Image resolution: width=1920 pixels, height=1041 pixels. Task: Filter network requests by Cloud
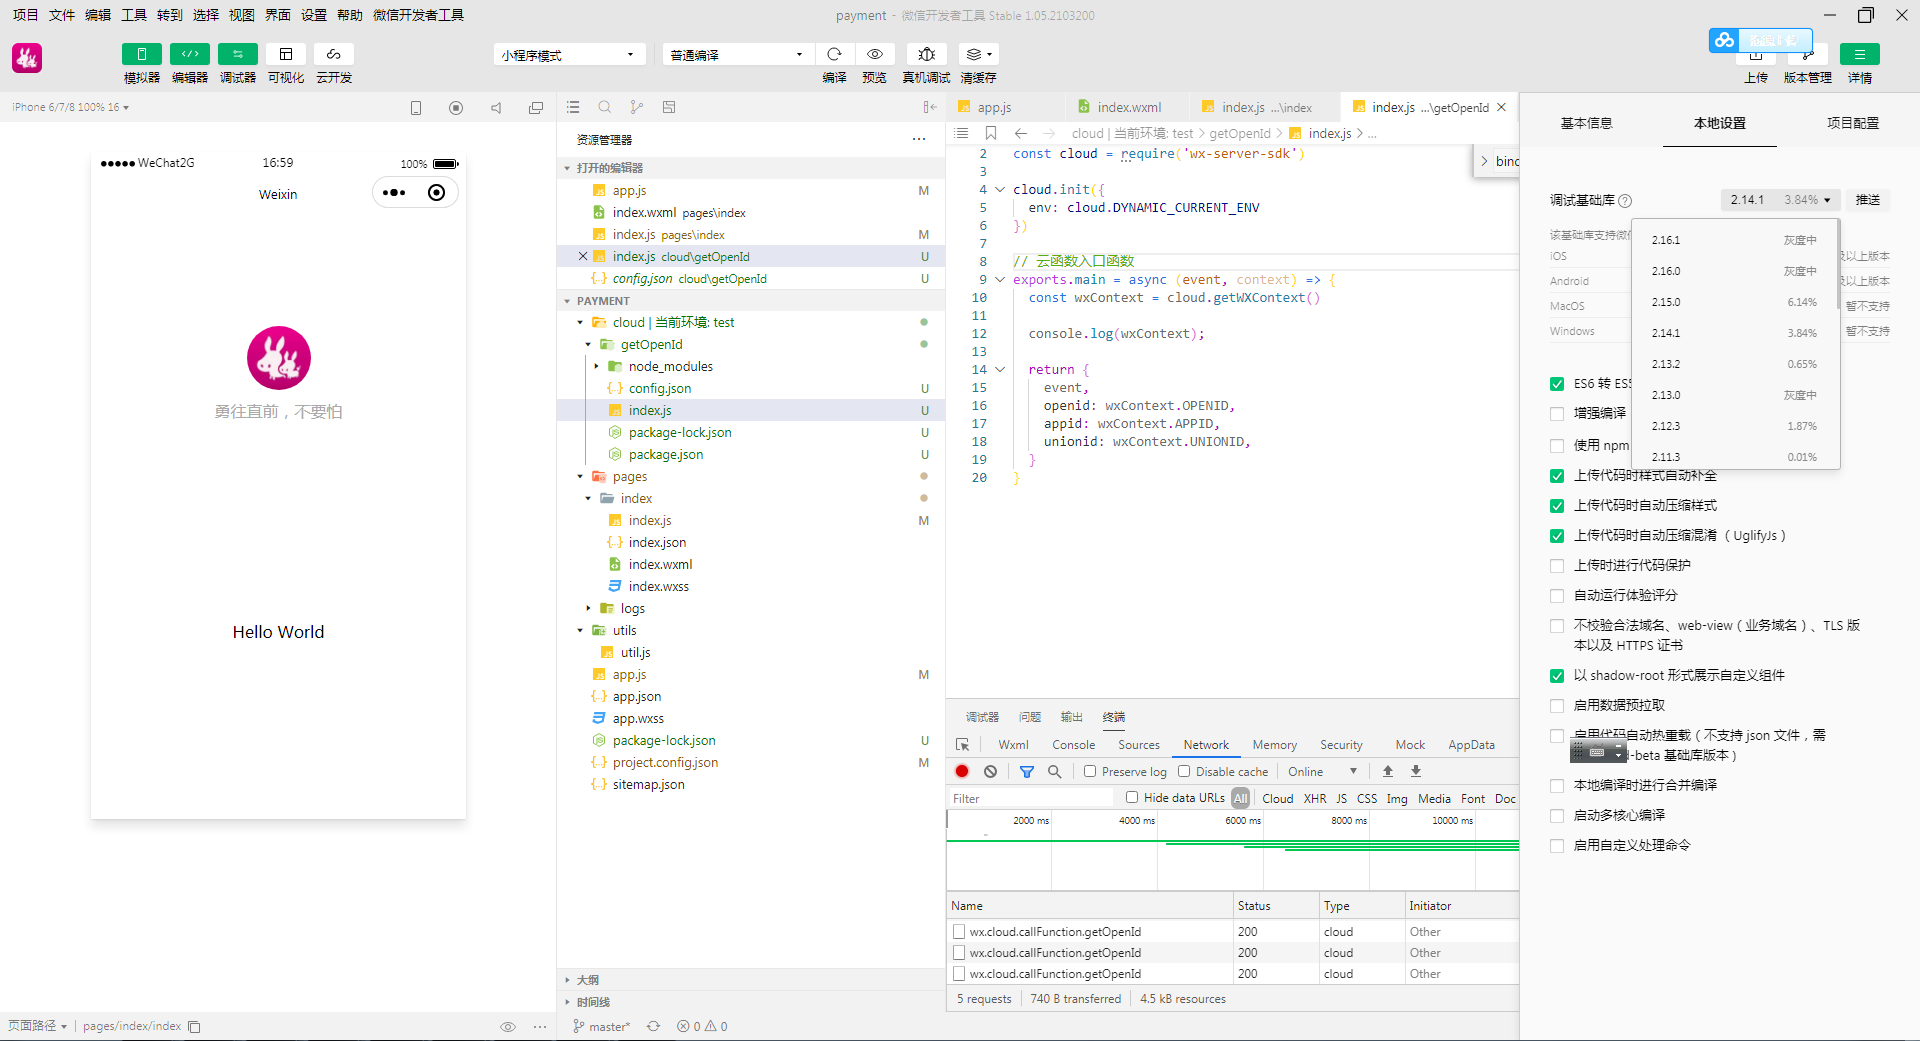tap(1277, 799)
